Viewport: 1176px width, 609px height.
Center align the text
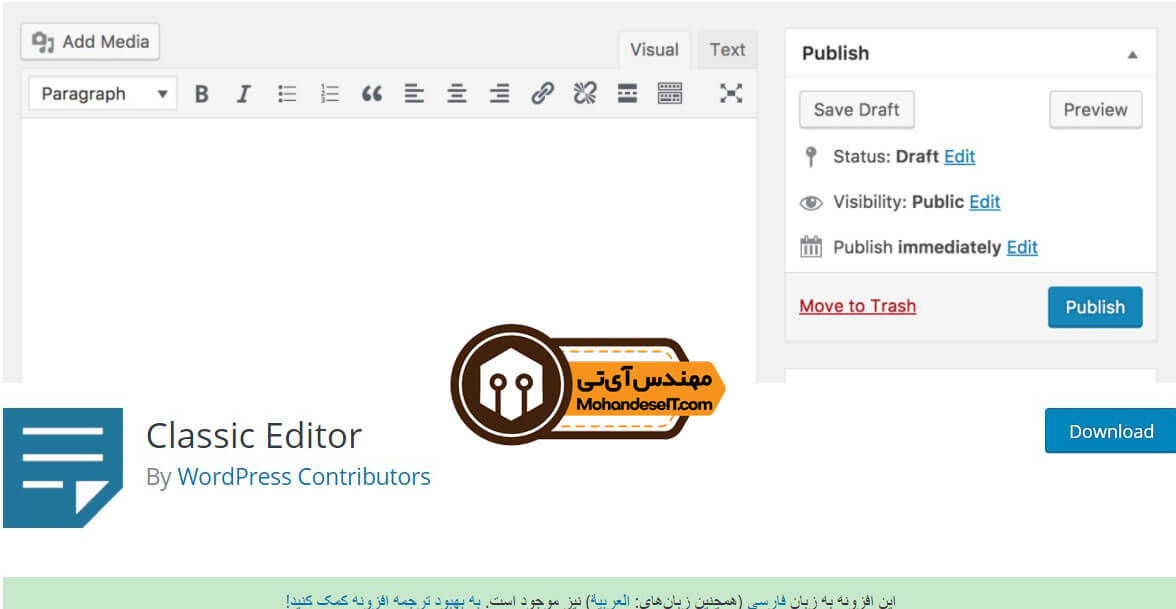tap(457, 94)
